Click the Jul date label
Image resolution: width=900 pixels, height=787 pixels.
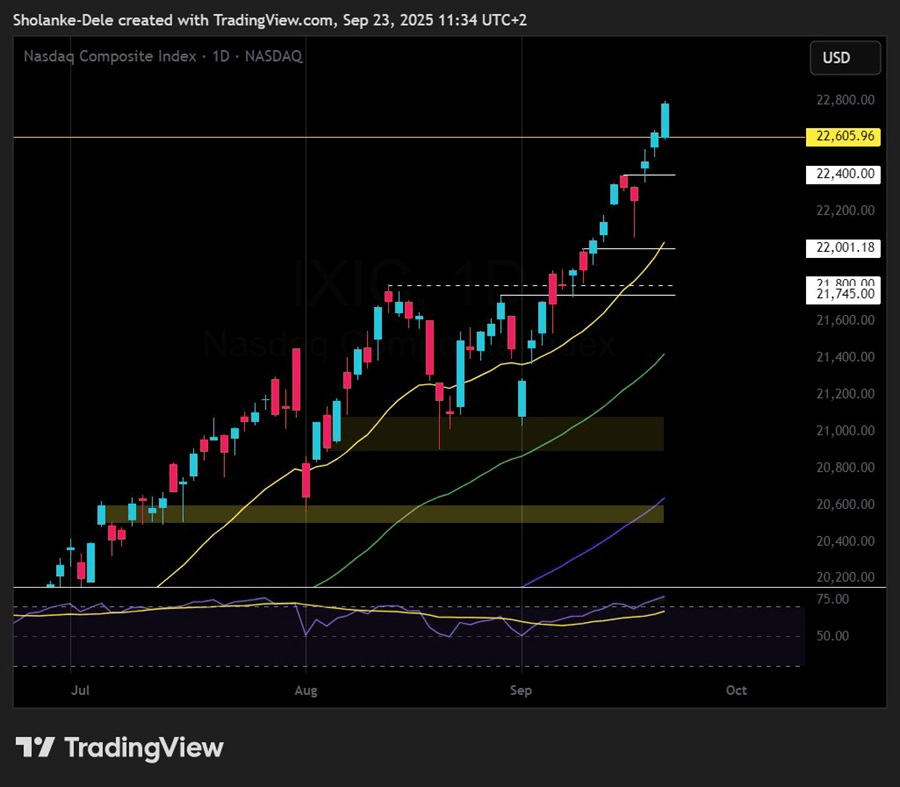(80, 690)
